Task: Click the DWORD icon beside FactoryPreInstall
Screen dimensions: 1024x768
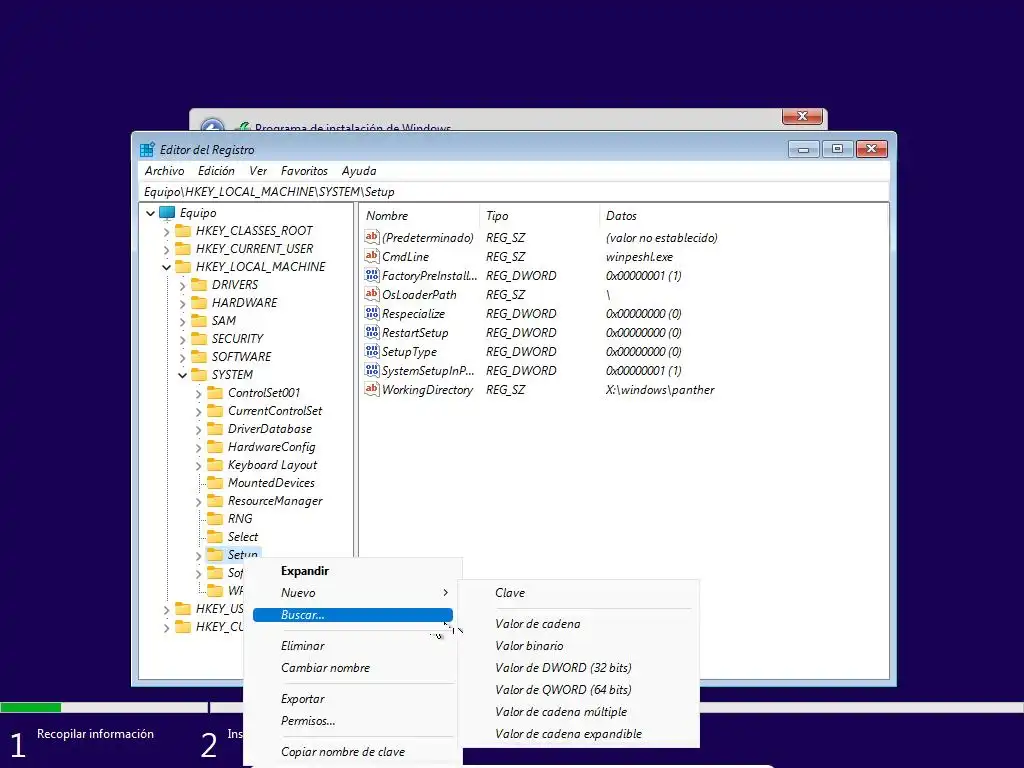Action: tap(372, 275)
